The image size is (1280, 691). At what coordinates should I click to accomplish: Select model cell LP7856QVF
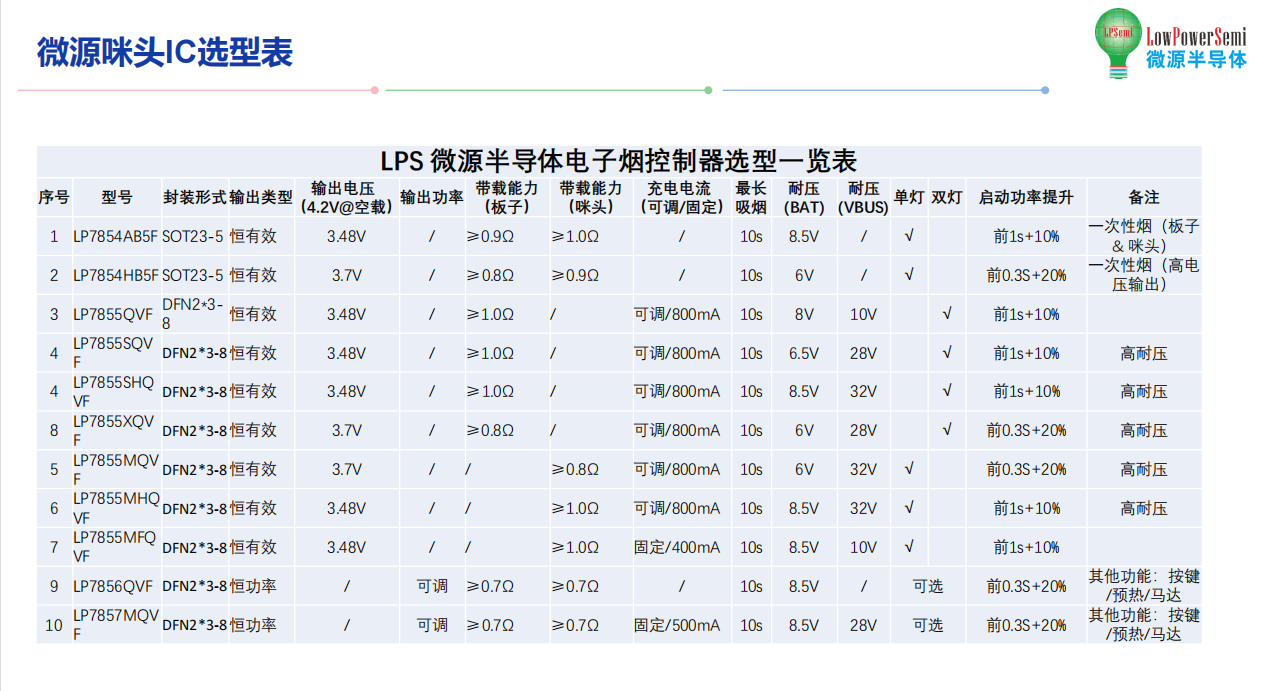113,586
